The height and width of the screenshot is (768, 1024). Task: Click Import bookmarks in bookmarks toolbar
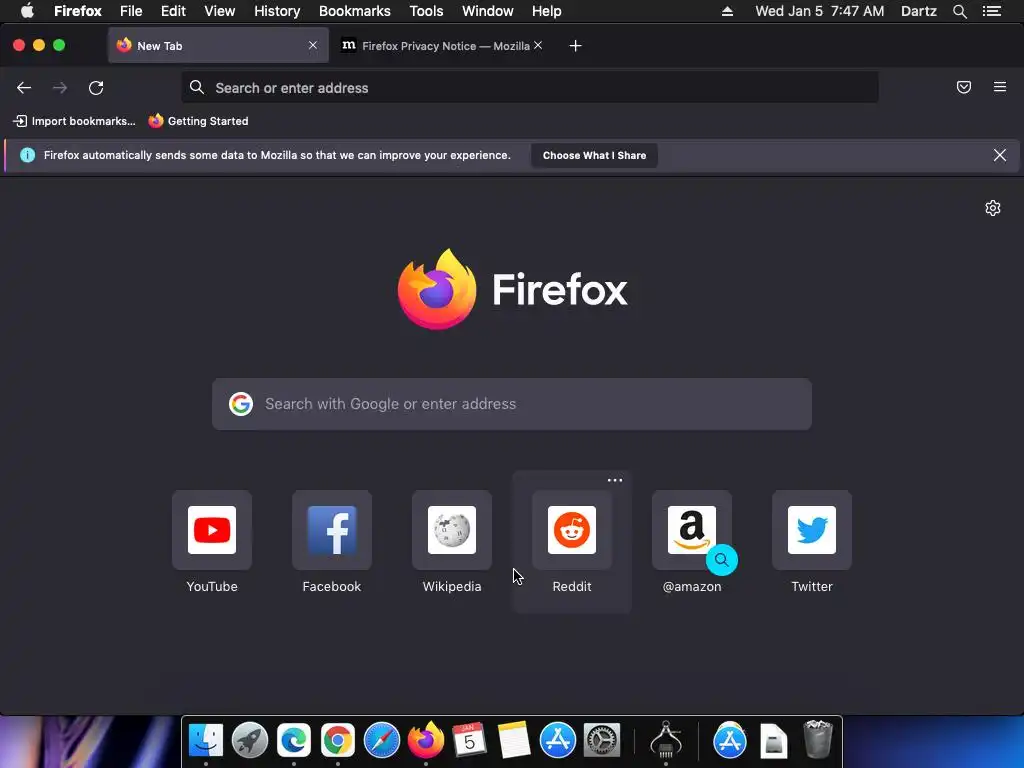pos(74,121)
